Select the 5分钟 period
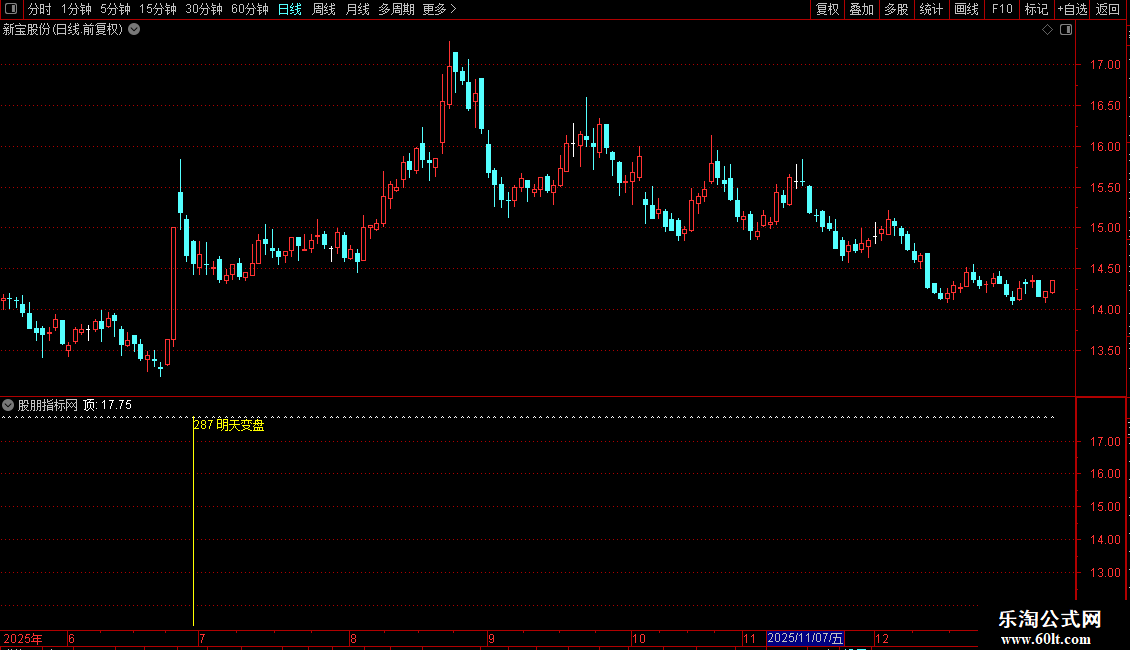The image size is (1130, 650). pyautogui.click(x=115, y=9)
